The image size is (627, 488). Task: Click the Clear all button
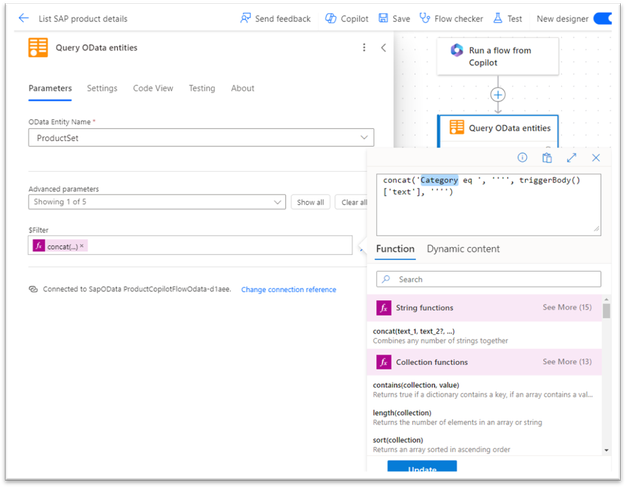click(353, 202)
